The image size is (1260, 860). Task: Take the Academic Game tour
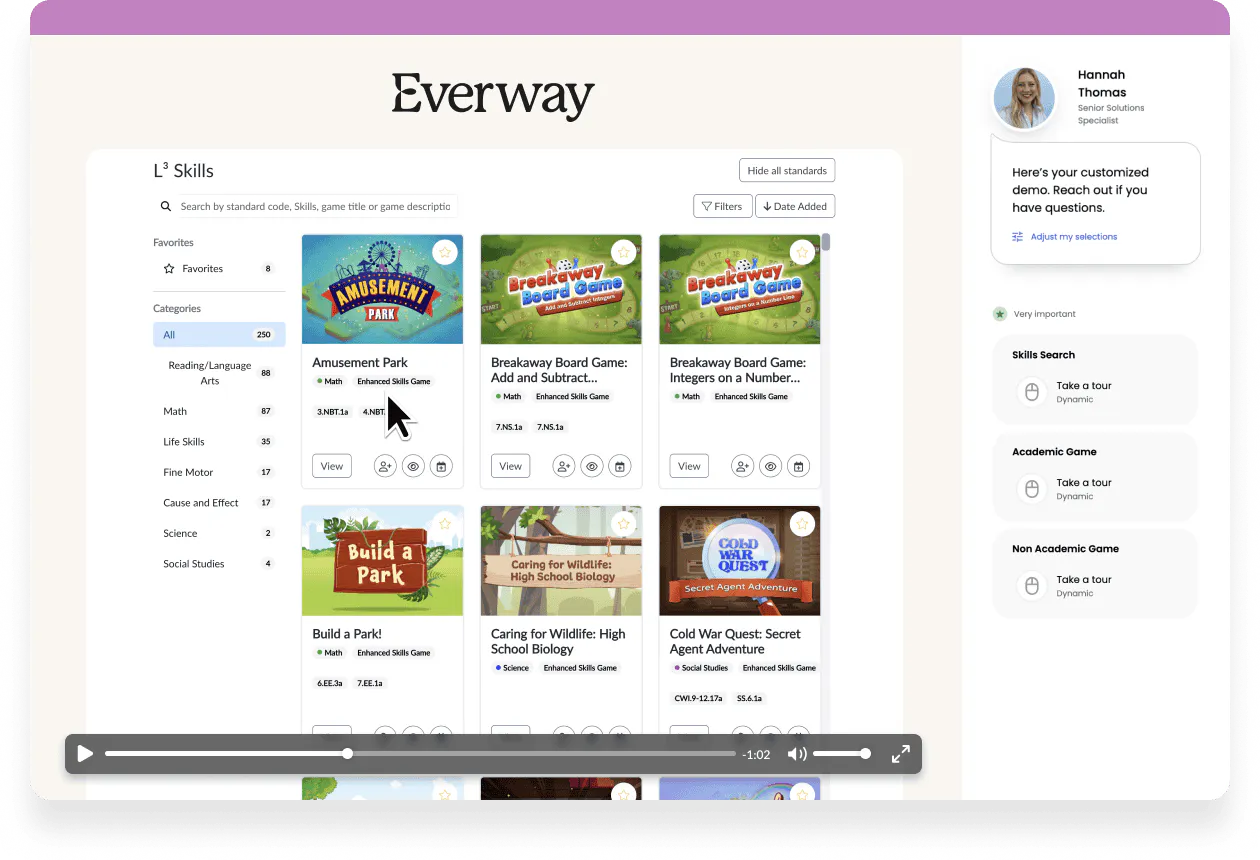tap(1084, 483)
